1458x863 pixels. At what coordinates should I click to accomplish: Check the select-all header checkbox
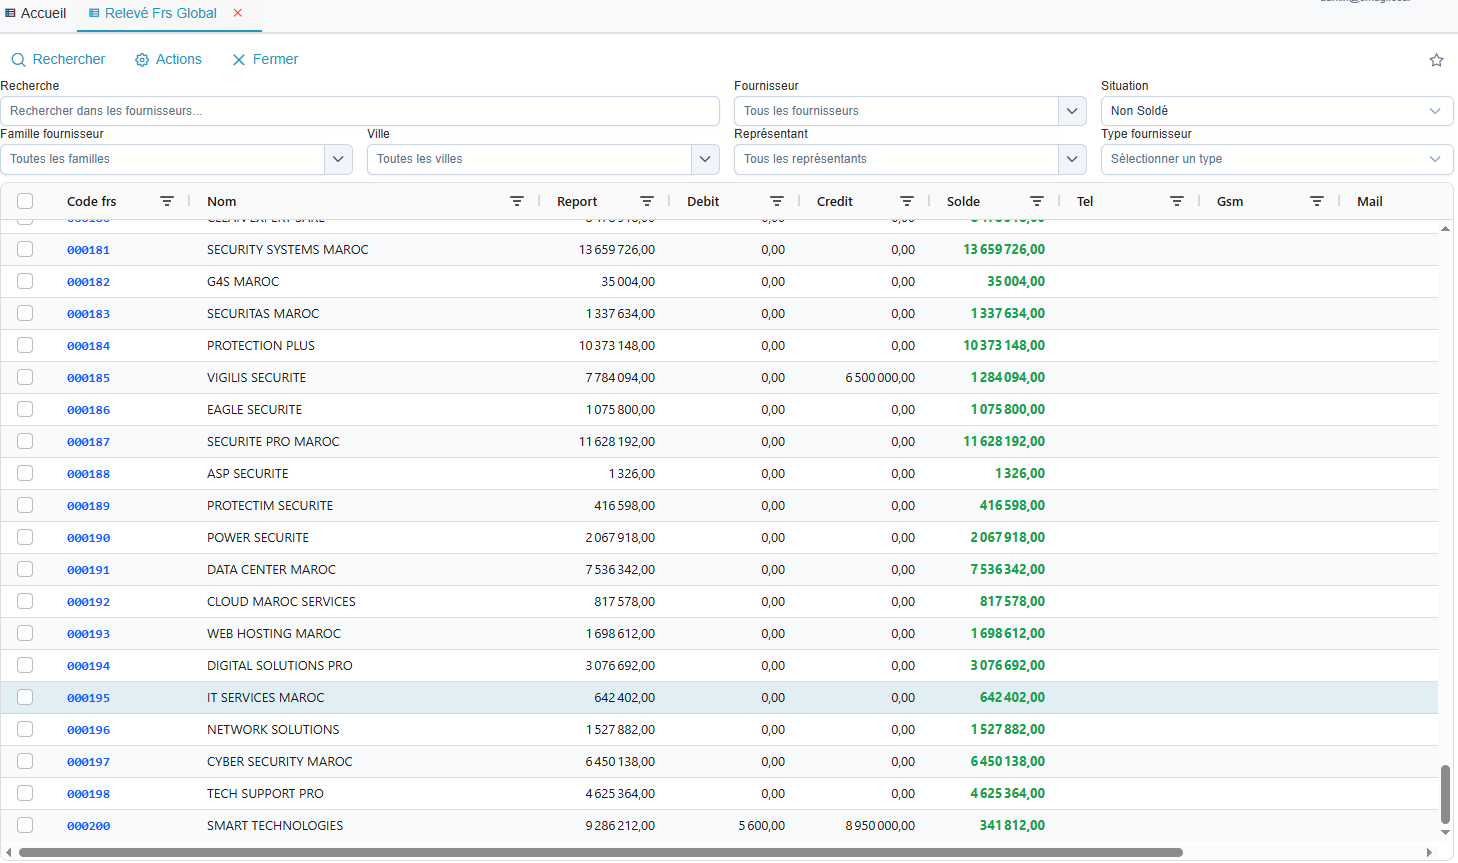pyautogui.click(x=25, y=201)
